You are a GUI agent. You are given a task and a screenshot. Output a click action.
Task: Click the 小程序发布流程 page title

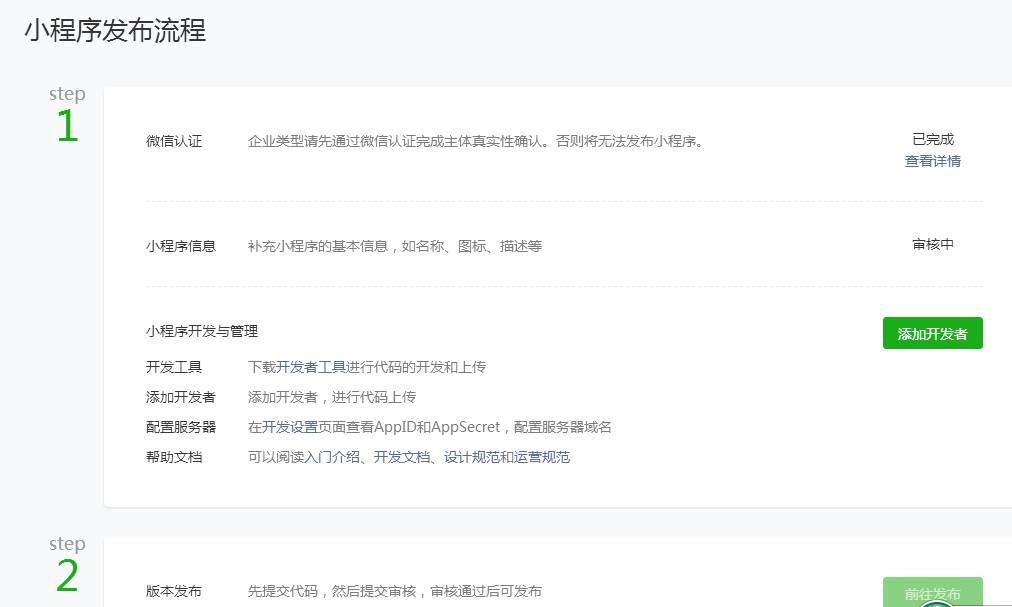pos(115,31)
